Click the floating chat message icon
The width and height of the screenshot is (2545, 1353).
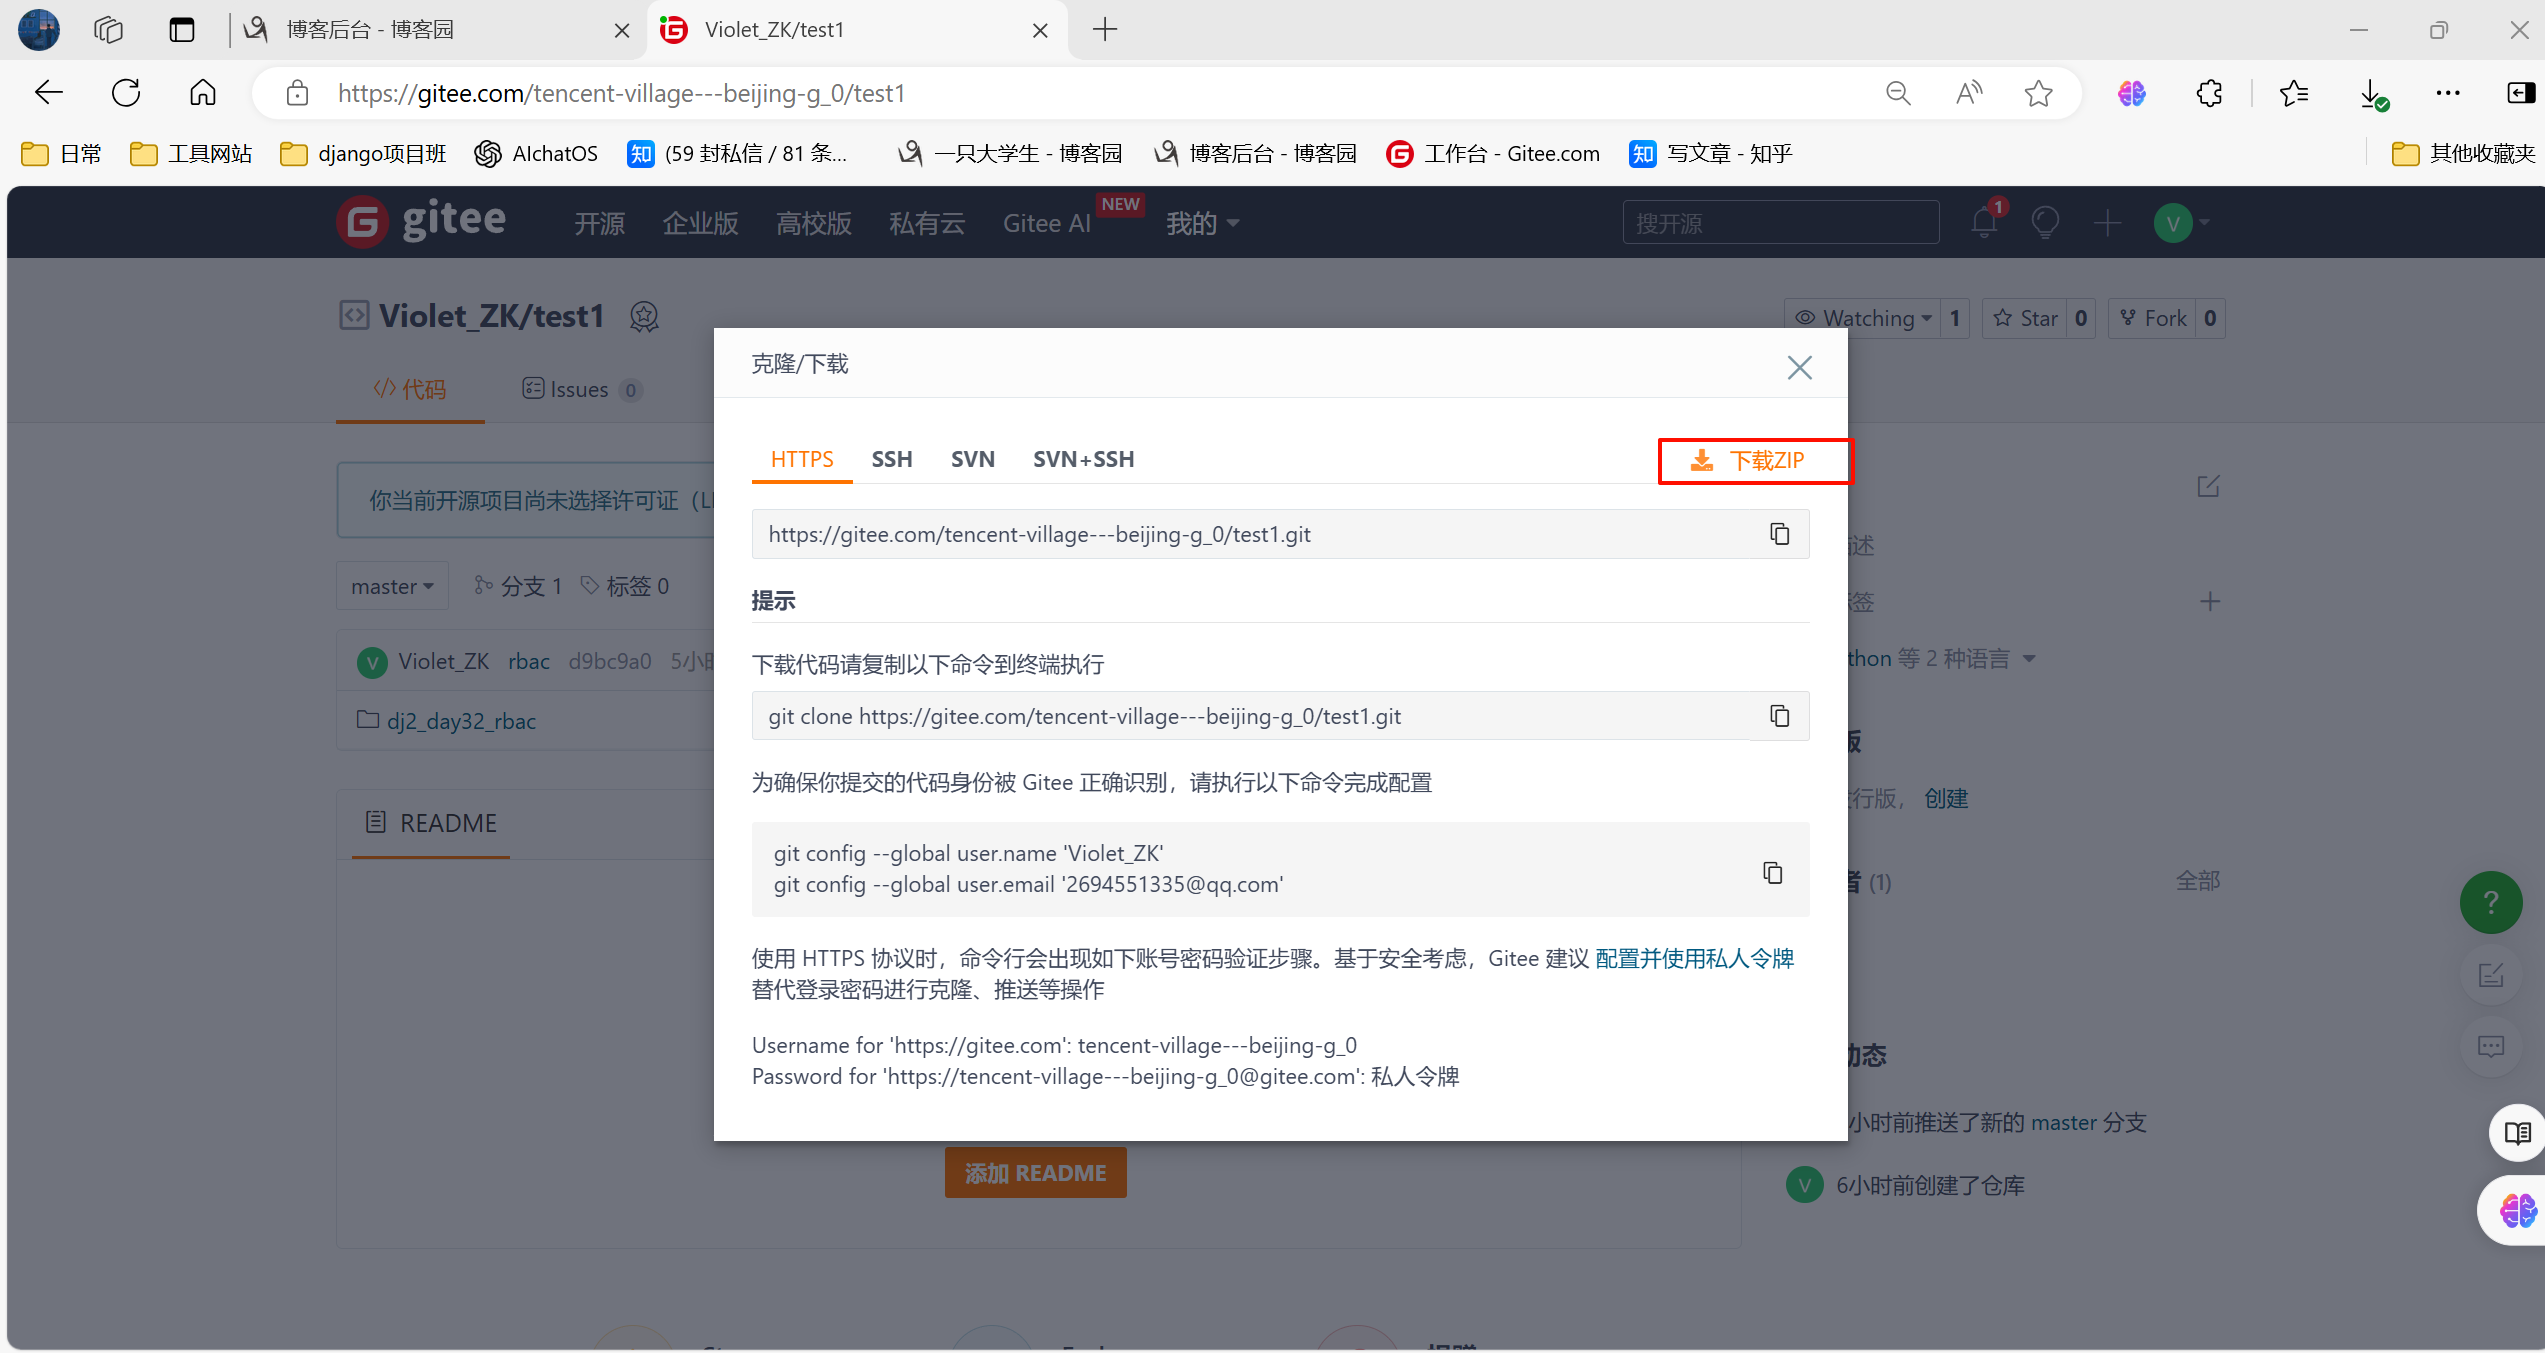click(x=2491, y=1047)
